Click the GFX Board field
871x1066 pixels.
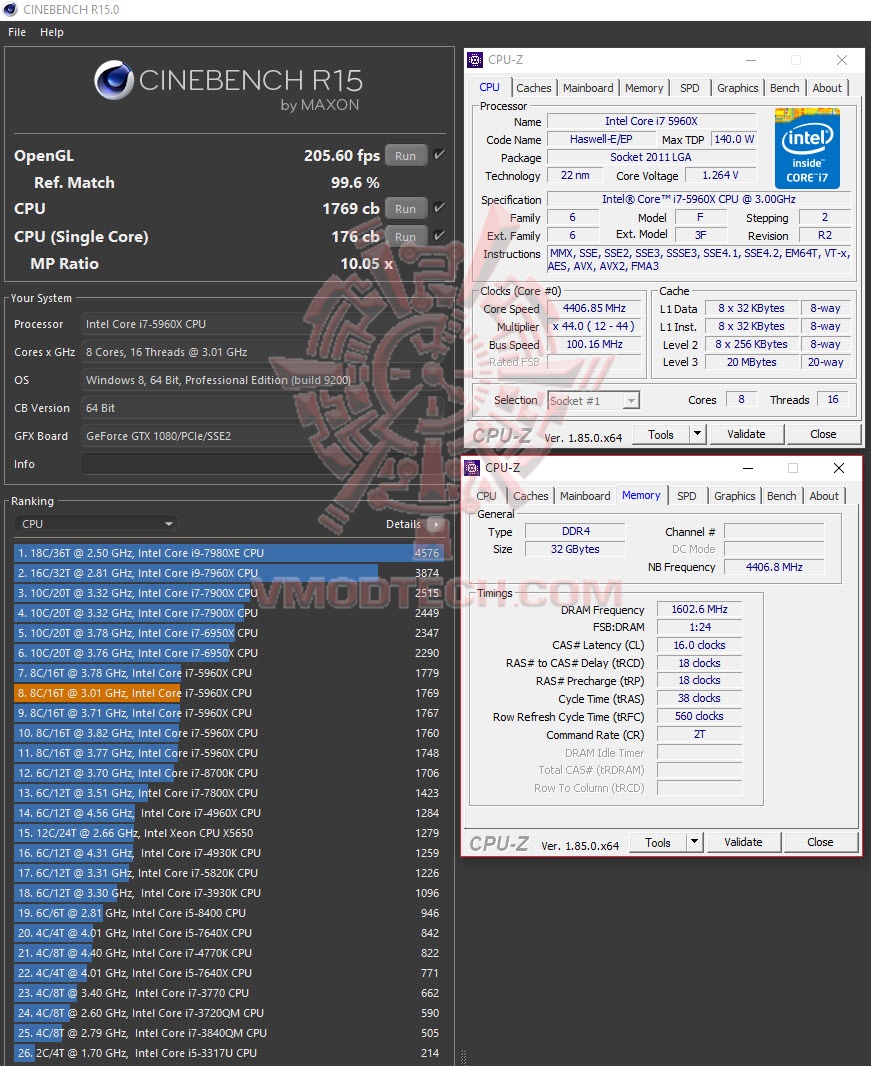pyautogui.click(x=264, y=436)
